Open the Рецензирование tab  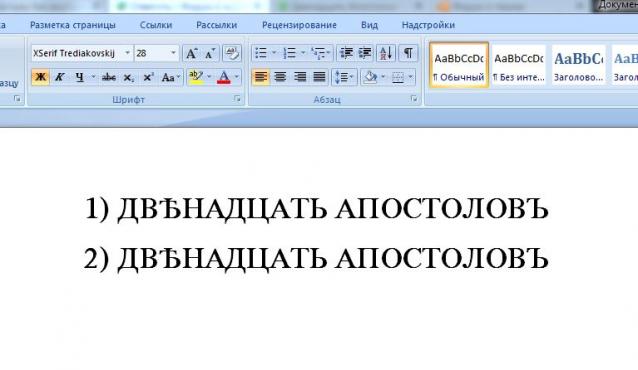[299, 25]
